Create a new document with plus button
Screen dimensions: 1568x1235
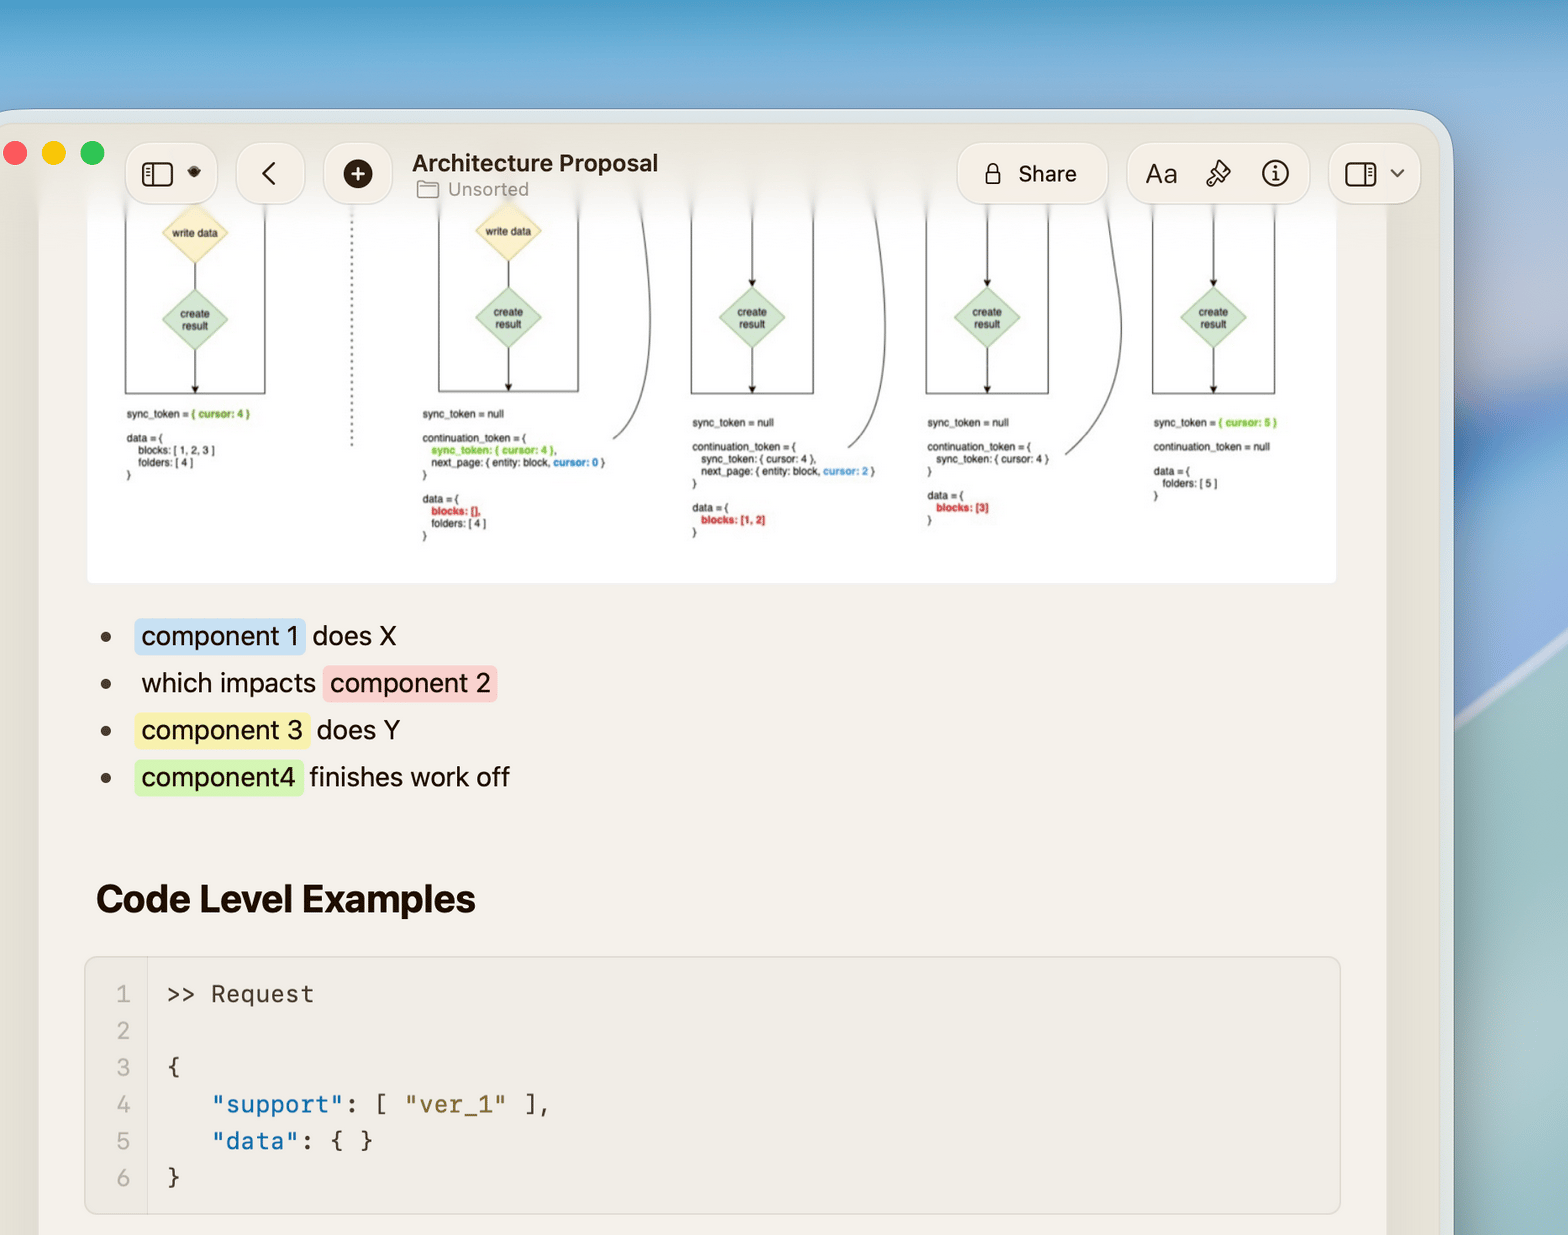coord(357,174)
